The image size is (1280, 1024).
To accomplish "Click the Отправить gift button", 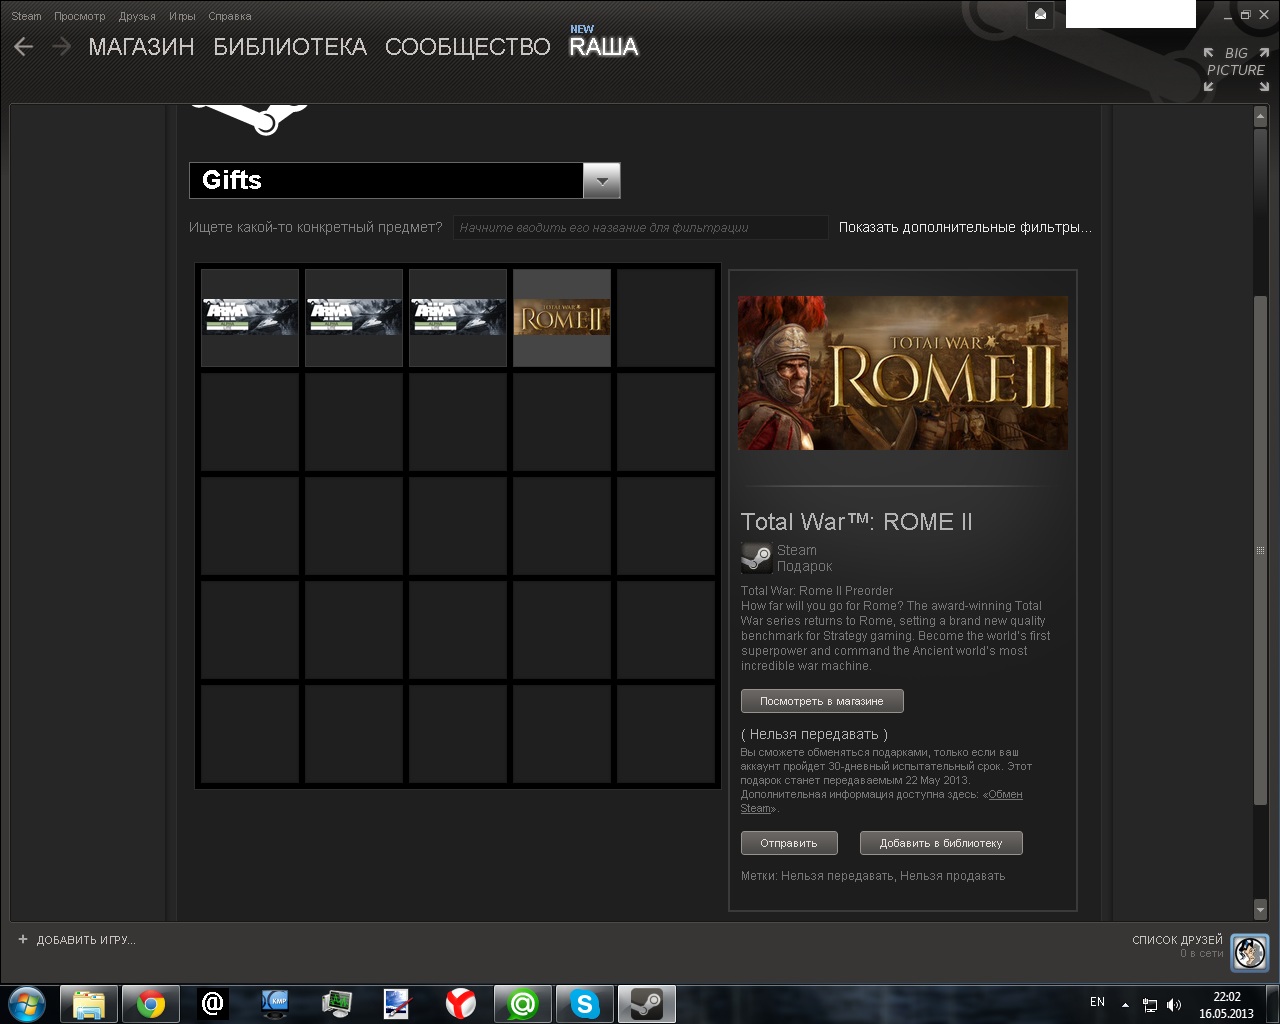I will [x=789, y=843].
